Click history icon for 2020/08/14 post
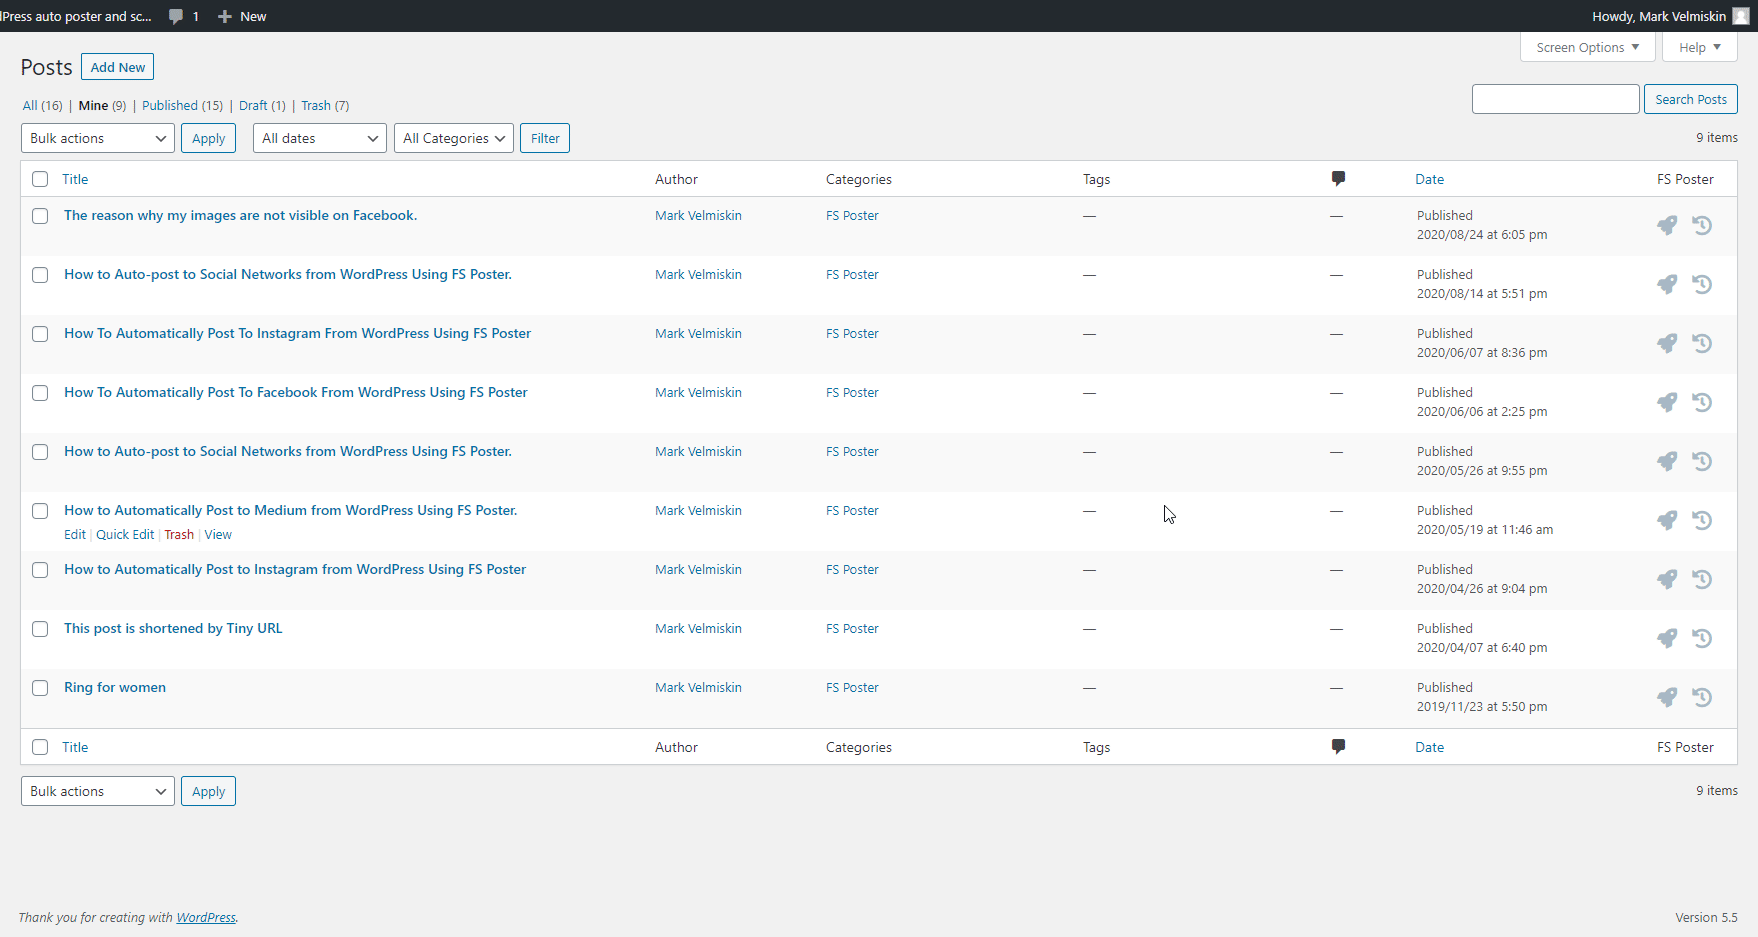Viewport: 1758px width, 937px height. coord(1702,284)
